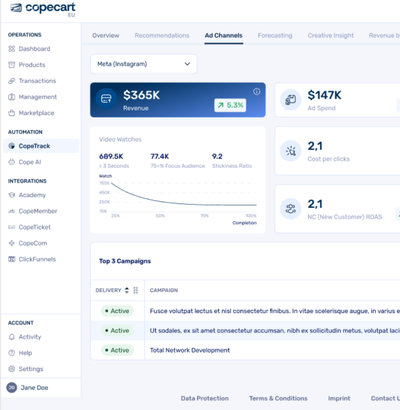Switch to the Recommendations tab
This screenshot has height=410, width=400.
click(x=162, y=35)
